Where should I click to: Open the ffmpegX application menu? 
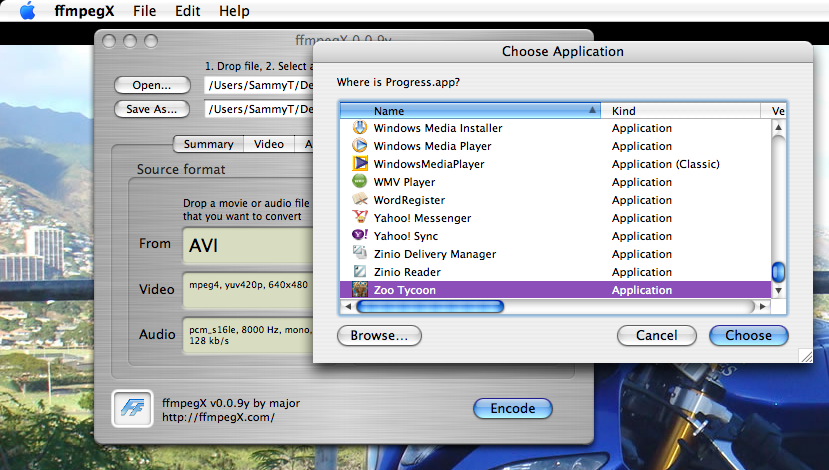tap(84, 11)
